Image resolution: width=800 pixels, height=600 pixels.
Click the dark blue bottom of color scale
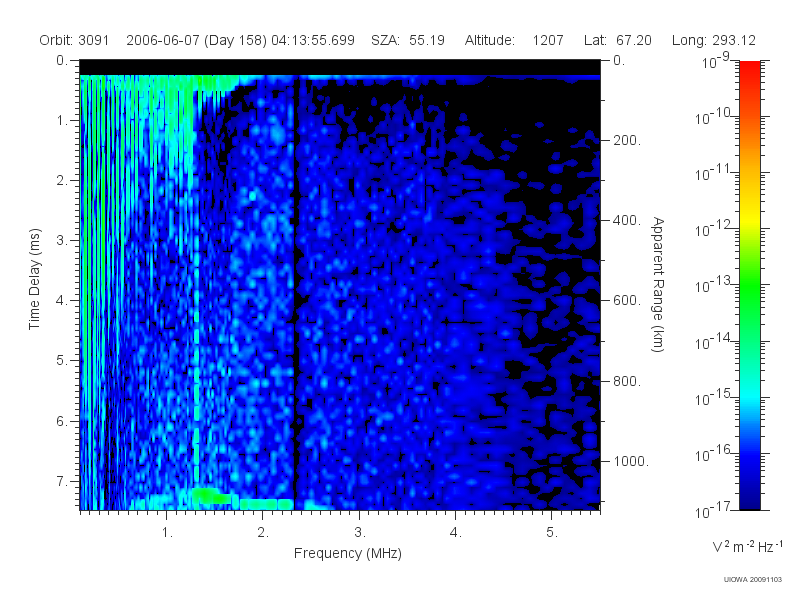click(x=750, y=495)
